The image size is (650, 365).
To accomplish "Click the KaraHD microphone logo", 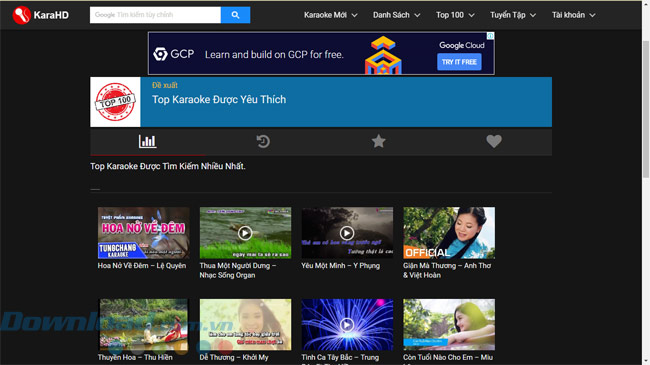I will point(22,15).
